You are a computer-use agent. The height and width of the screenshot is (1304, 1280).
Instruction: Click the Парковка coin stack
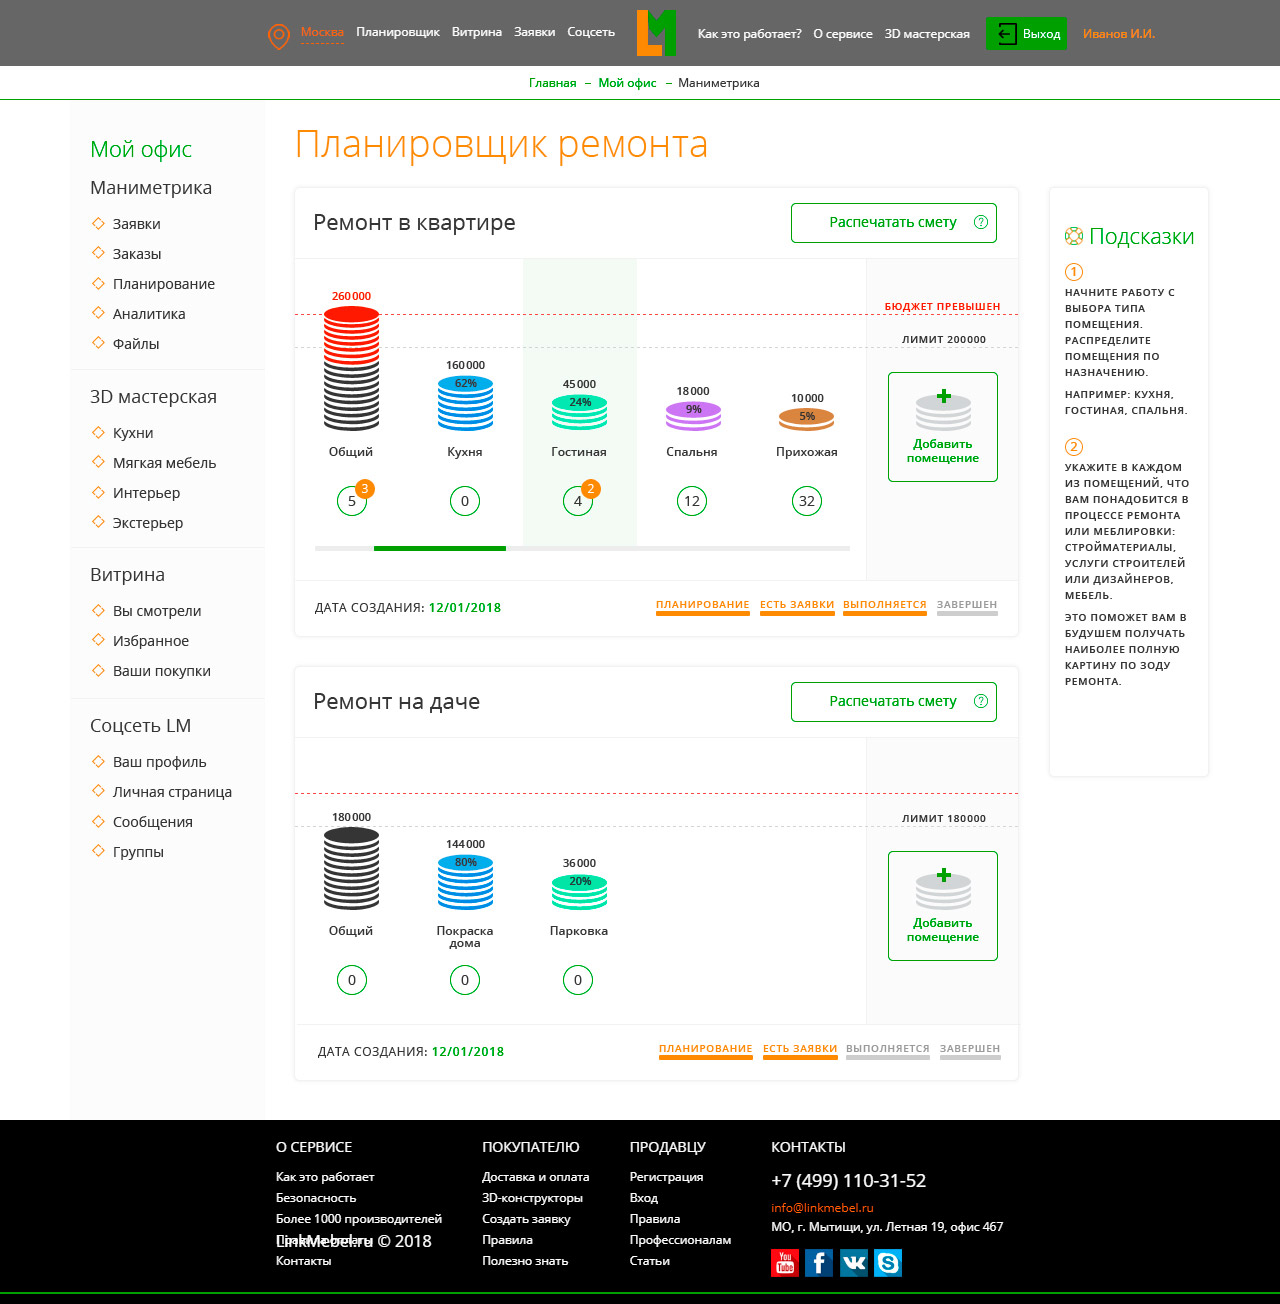pos(579,892)
